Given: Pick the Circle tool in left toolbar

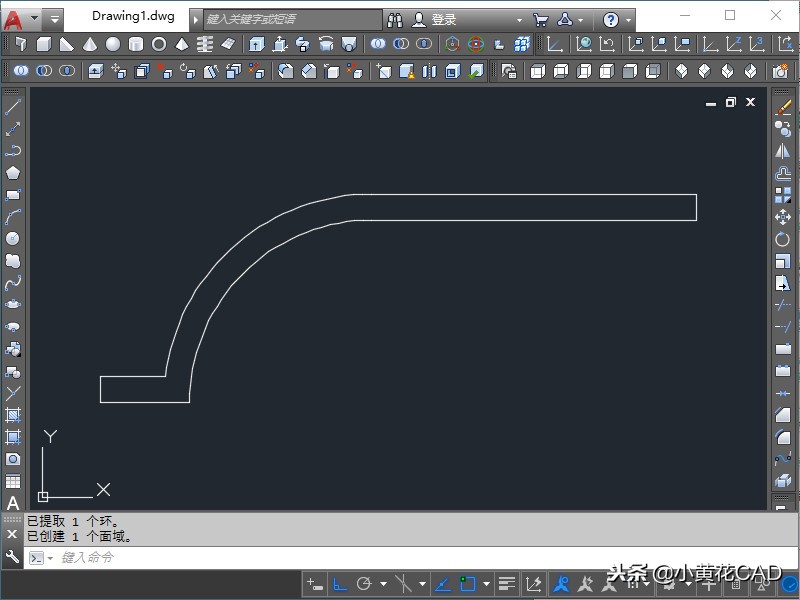Looking at the screenshot, I should 13,238.
